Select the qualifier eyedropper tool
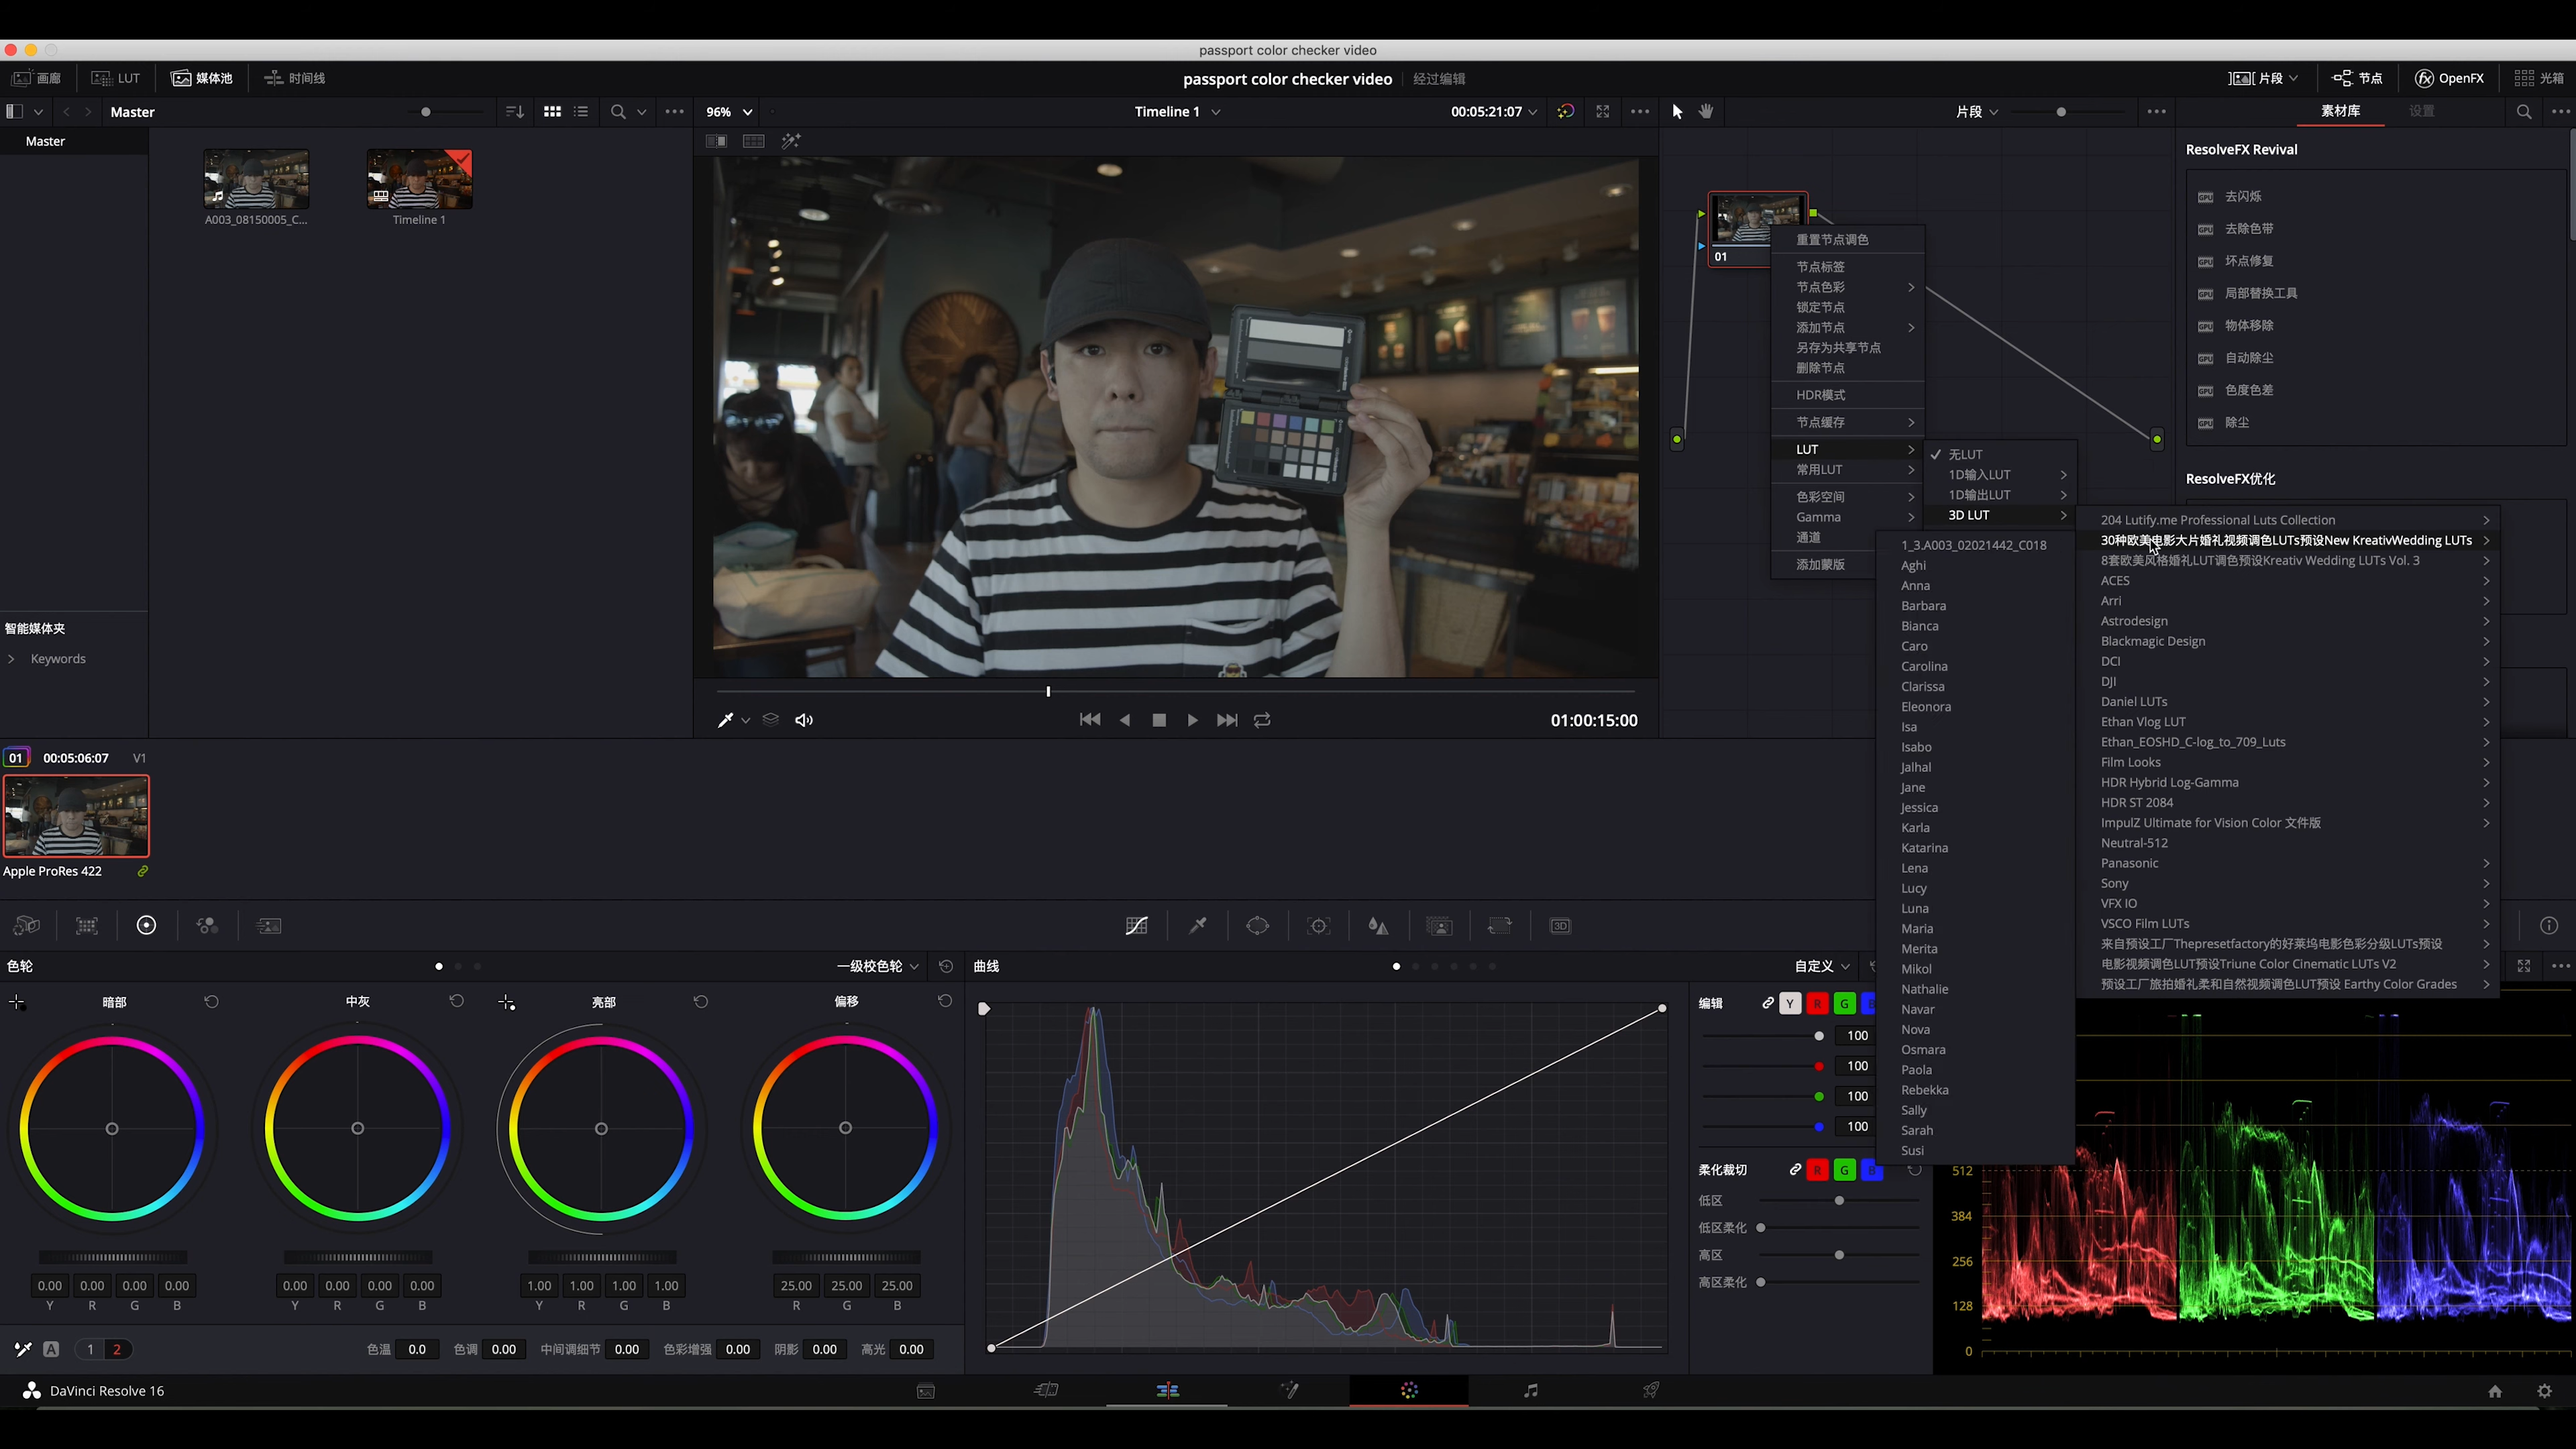The width and height of the screenshot is (2576, 1449). pyautogui.click(x=1197, y=926)
